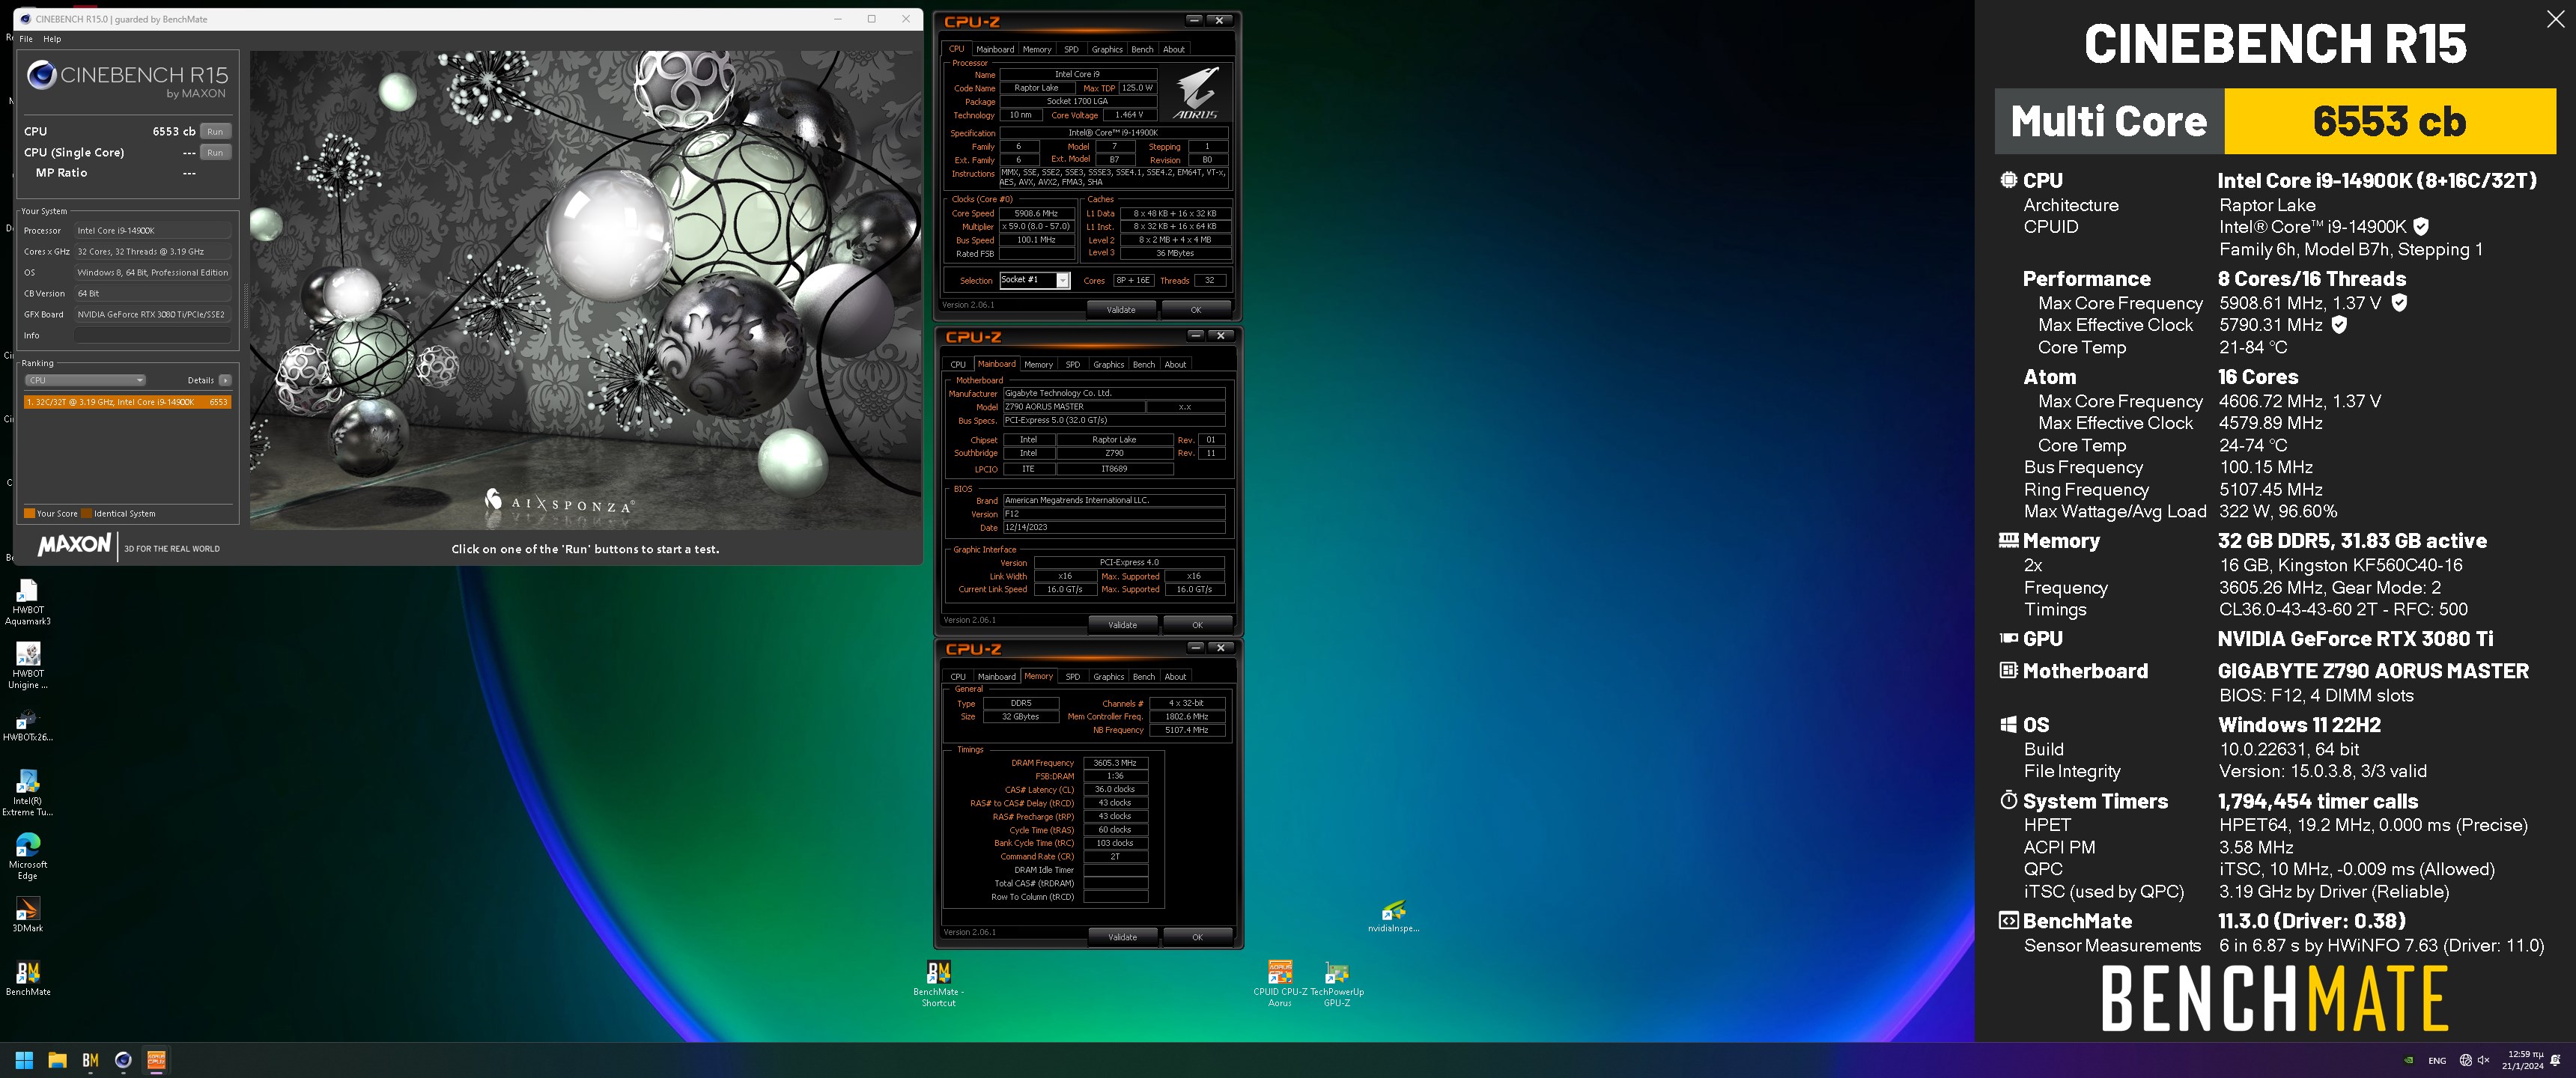Click Validate in Mainboard CPU-Z window
Screen dimensions: 2576x1078
1122,625
